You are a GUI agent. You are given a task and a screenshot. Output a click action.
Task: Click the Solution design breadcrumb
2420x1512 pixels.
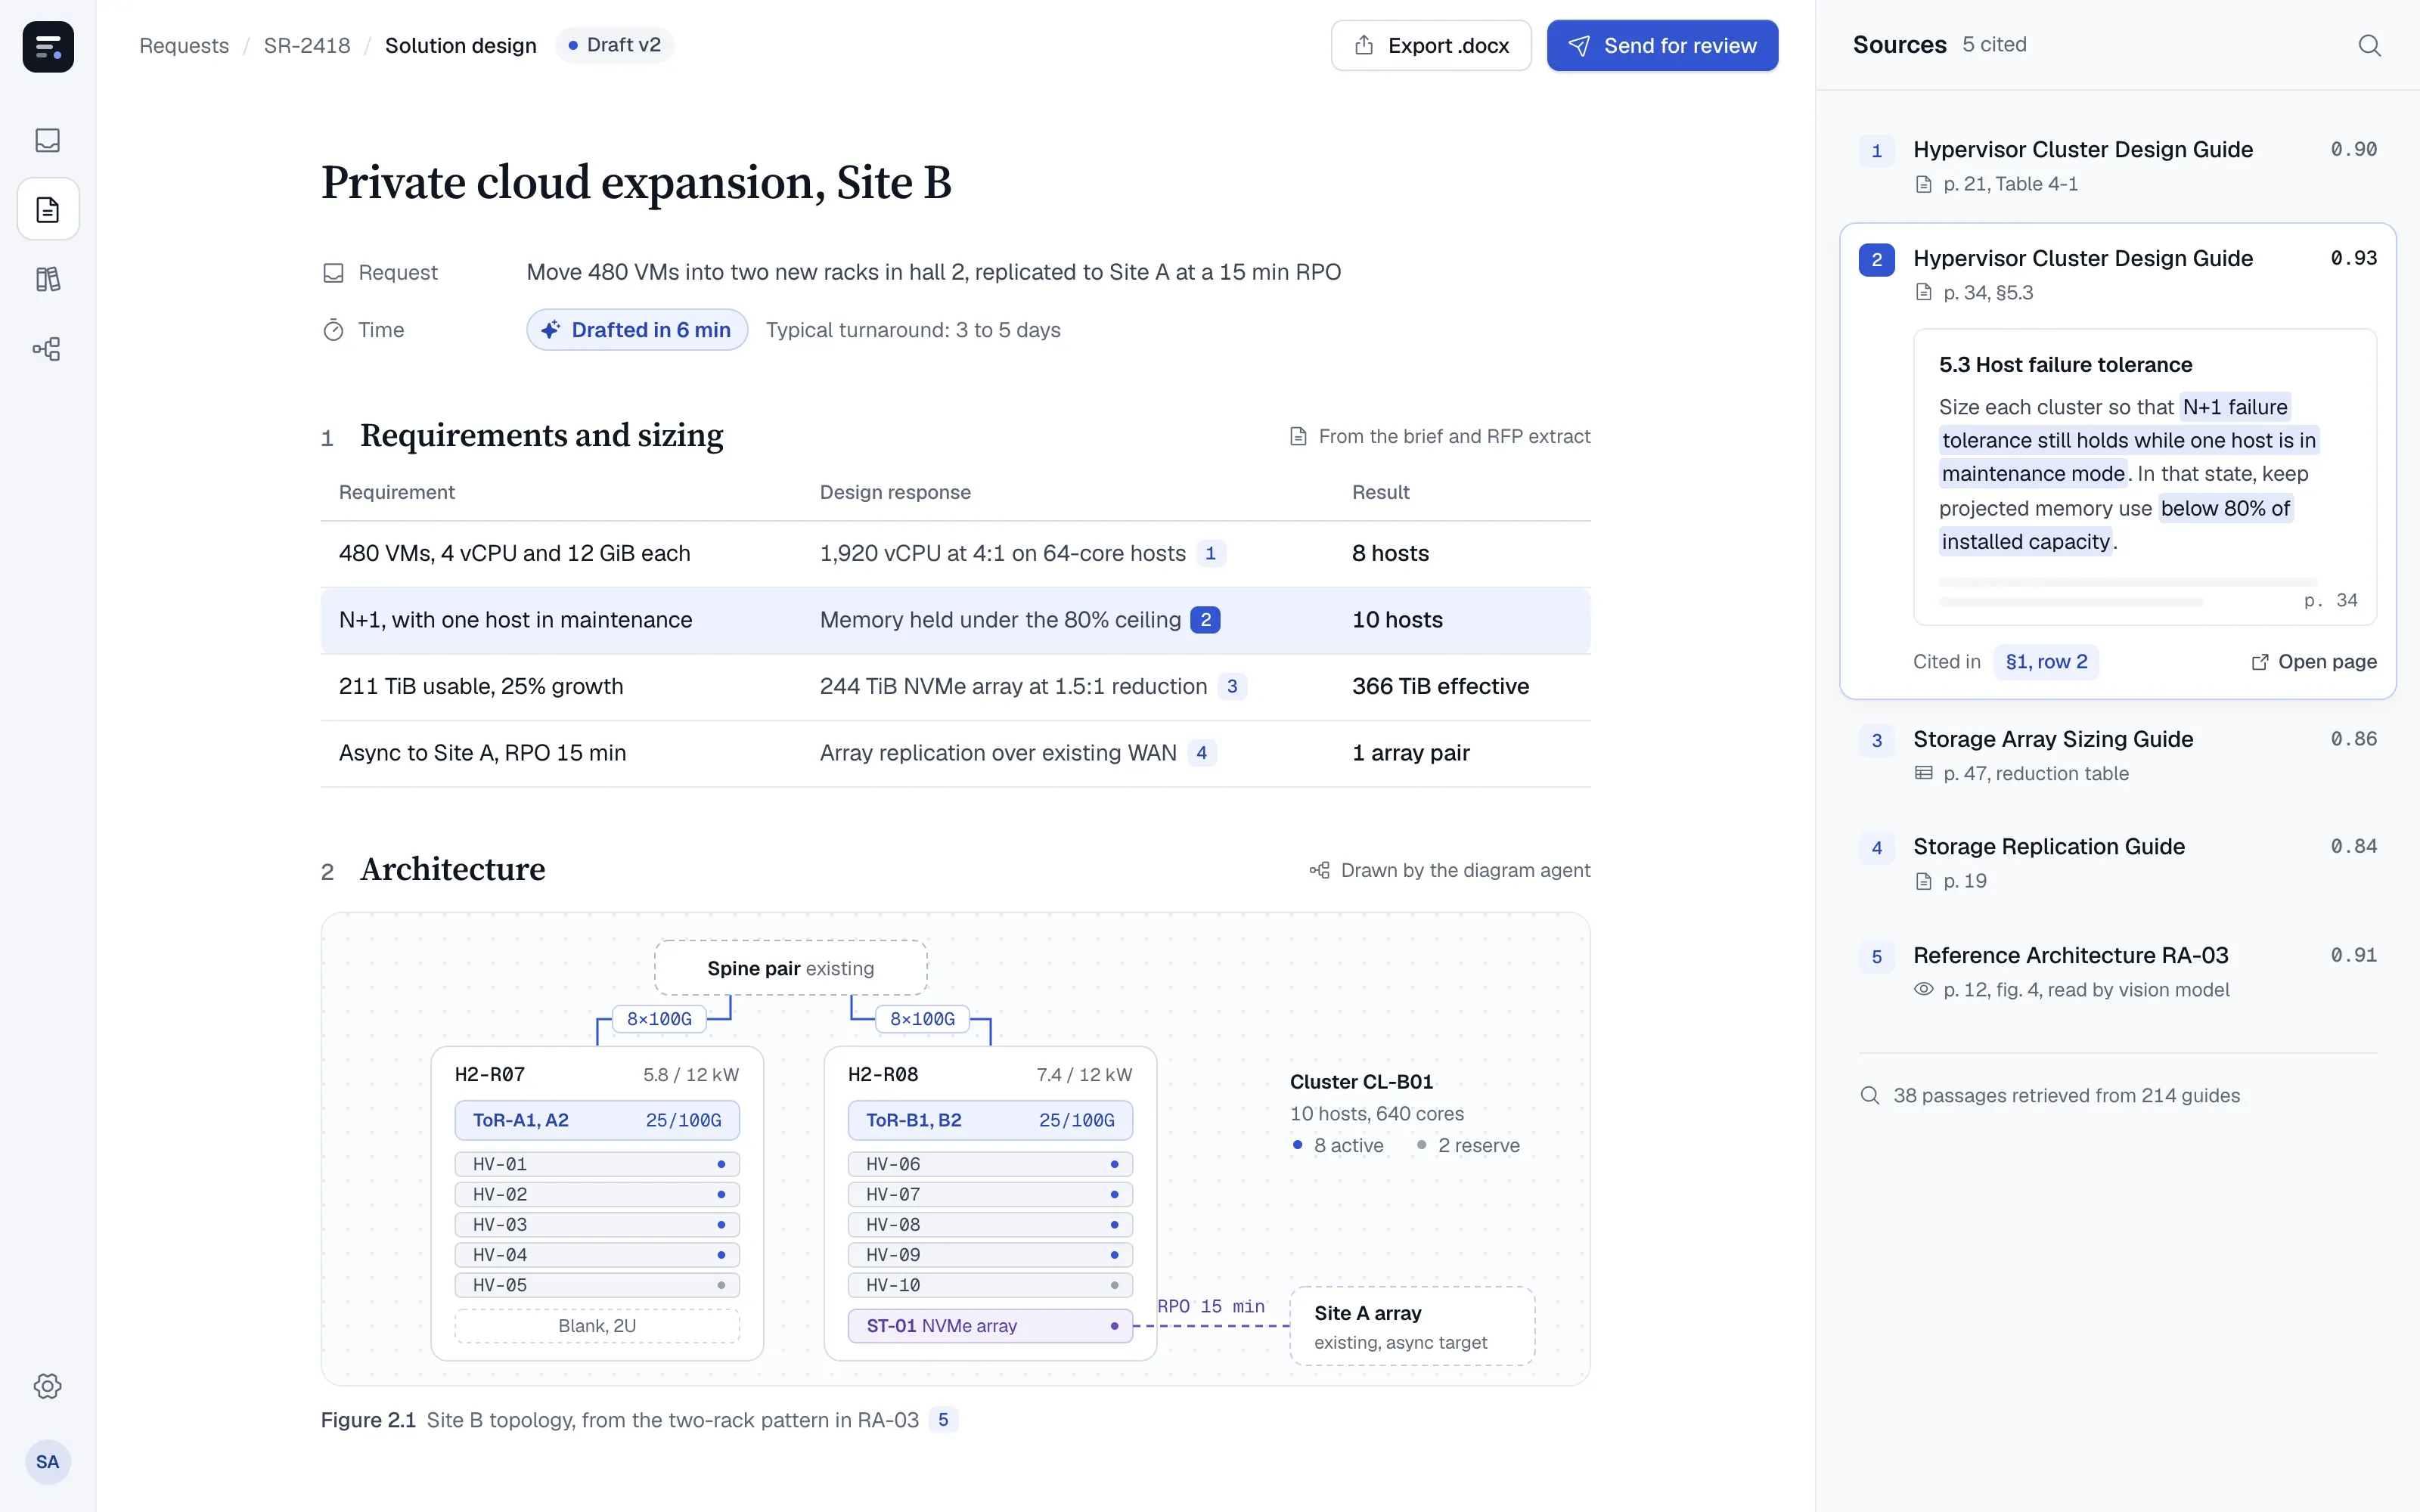(461, 45)
